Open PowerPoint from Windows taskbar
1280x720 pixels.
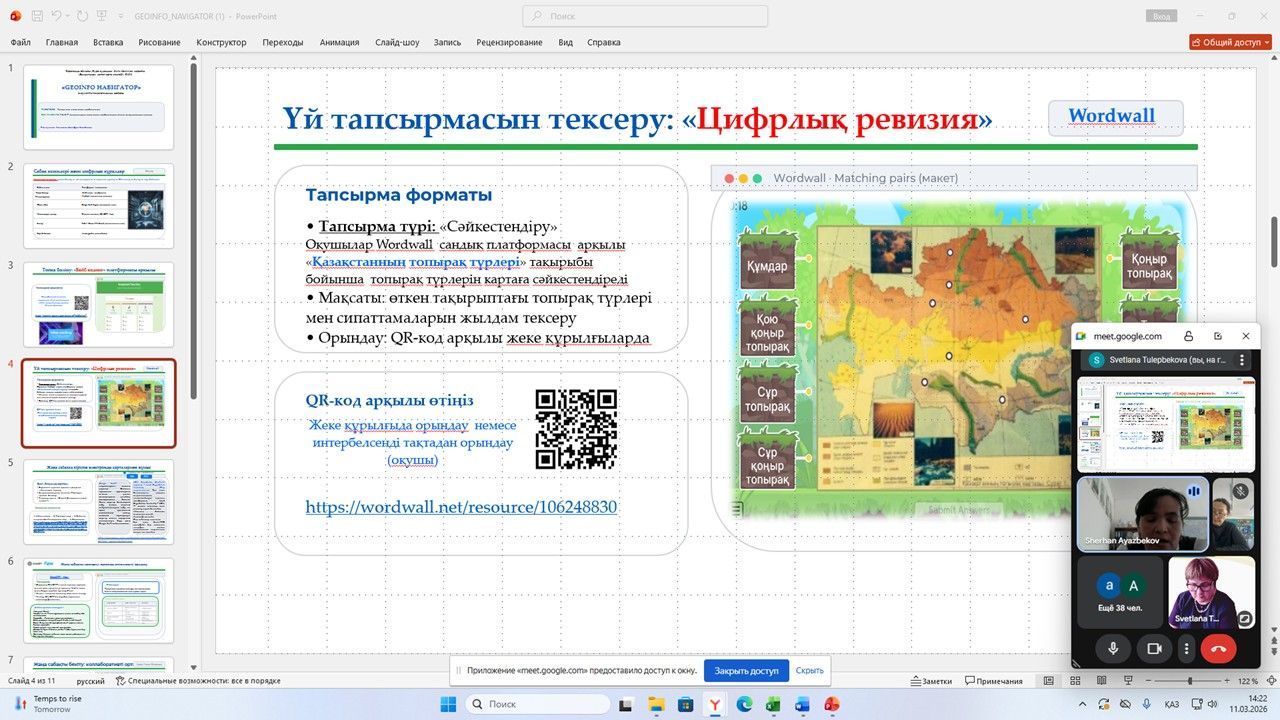coord(831,704)
